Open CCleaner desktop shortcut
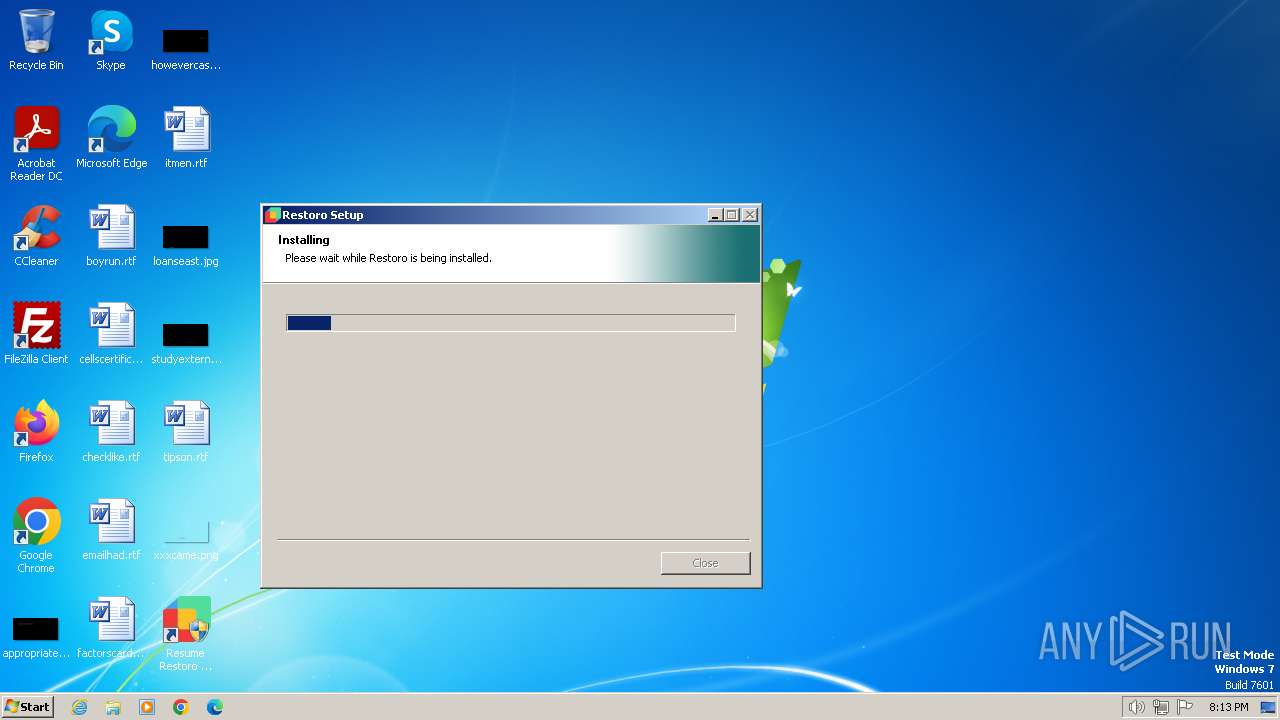The width and height of the screenshot is (1280, 720). tap(36, 235)
